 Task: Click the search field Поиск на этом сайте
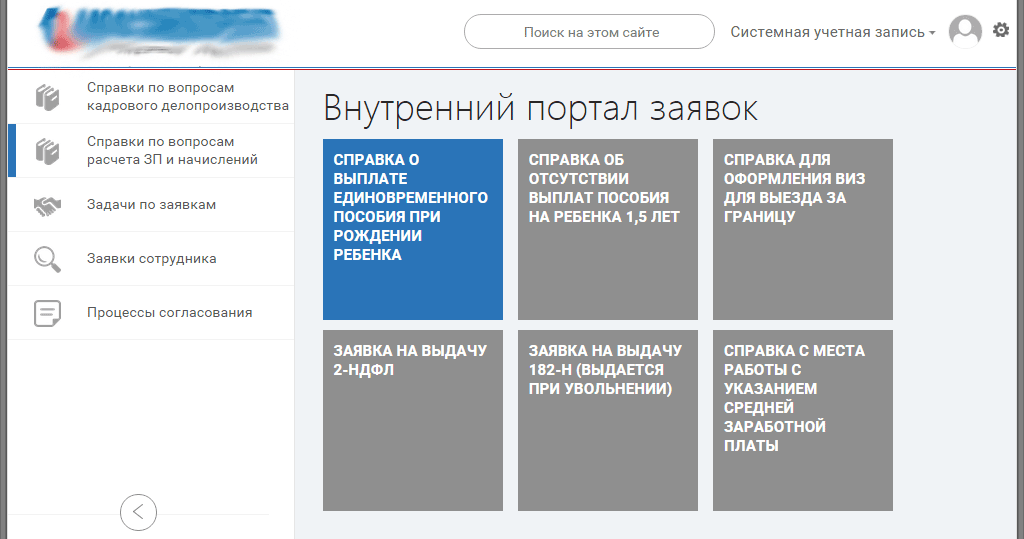coord(590,32)
